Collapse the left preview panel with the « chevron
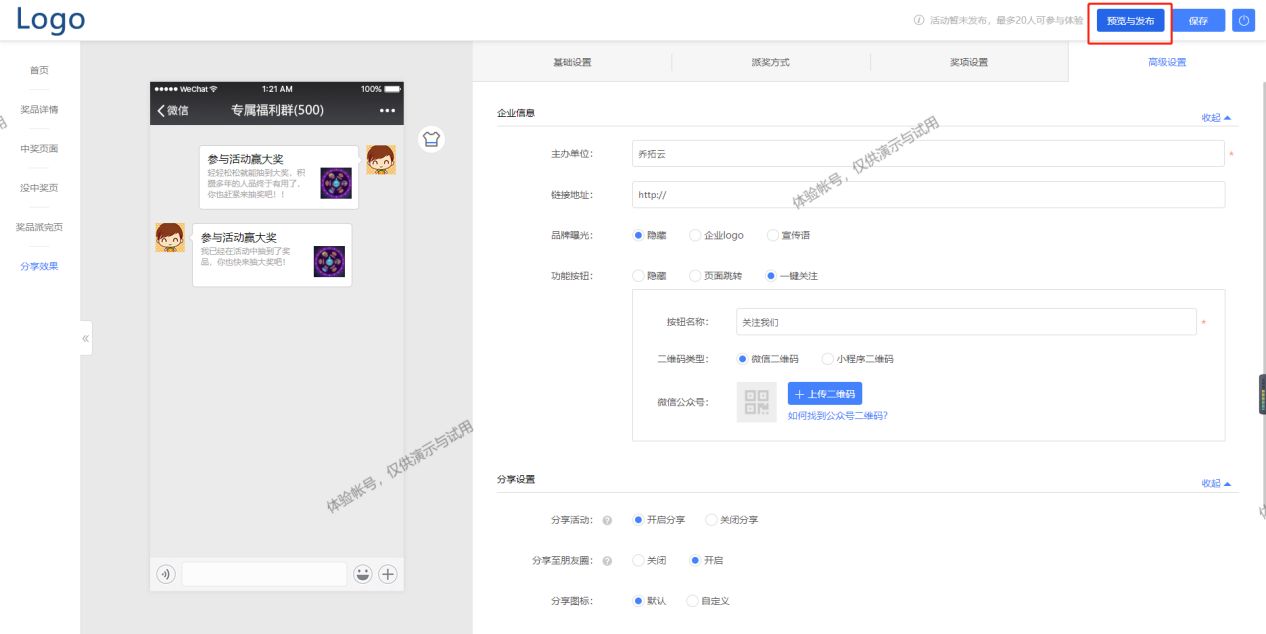The width and height of the screenshot is (1266, 634). 85,338
